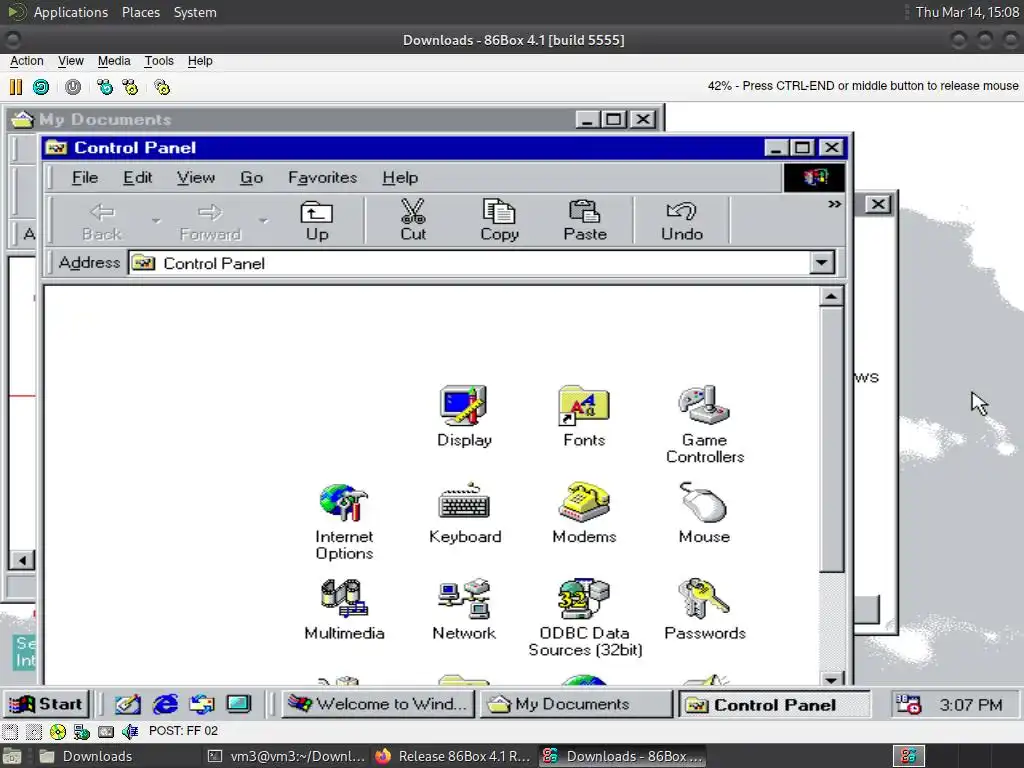The width and height of the screenshot is (1024, 768).
Task: Open Game Controllers applet
Action: (x=705, y=424)
